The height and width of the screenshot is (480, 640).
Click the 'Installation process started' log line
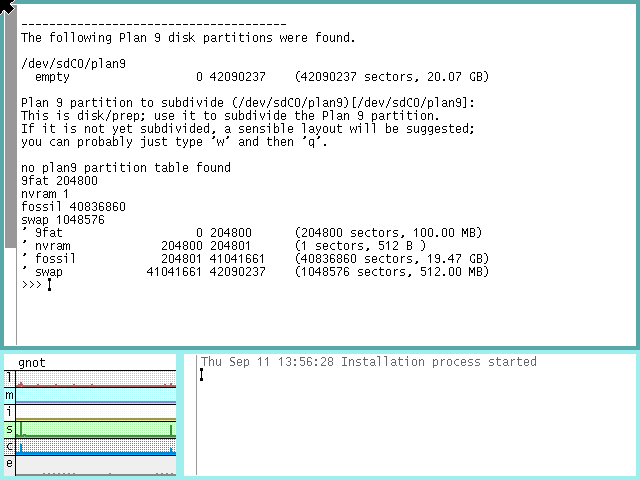coord(368,362)
